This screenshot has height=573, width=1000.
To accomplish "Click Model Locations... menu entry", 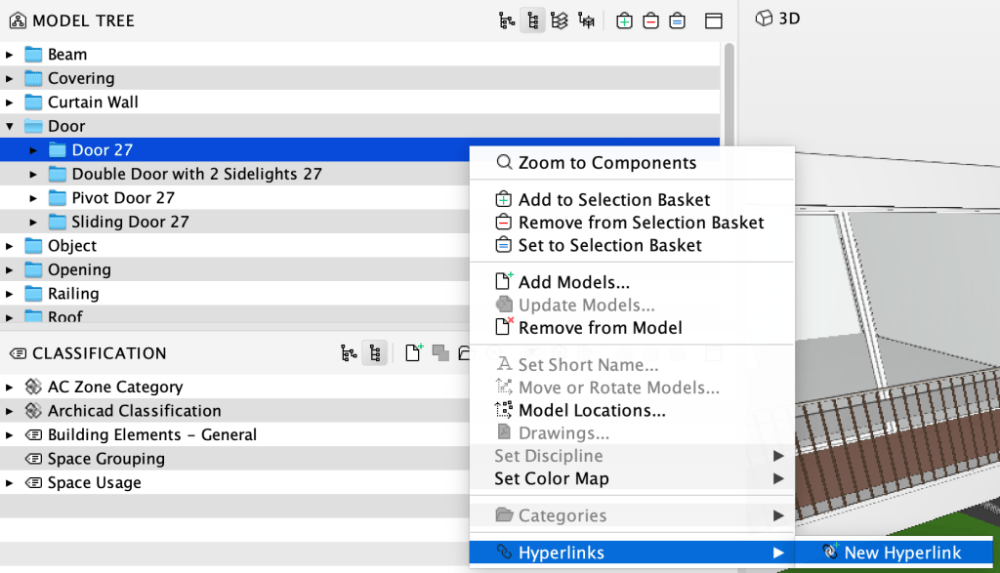I will click(591, 410).
